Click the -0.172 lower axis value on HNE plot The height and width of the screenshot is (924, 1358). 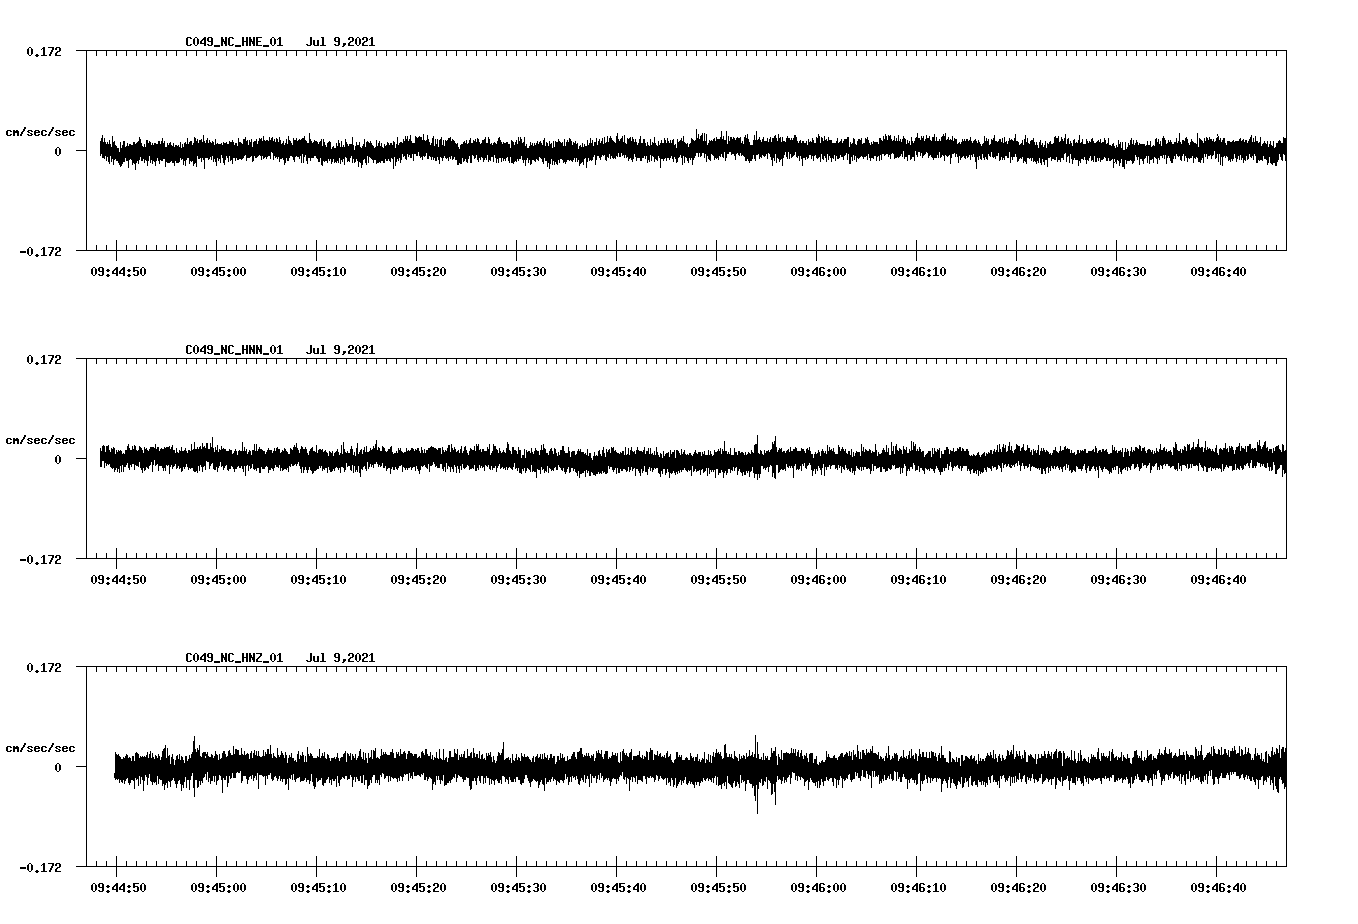point(40,251)
